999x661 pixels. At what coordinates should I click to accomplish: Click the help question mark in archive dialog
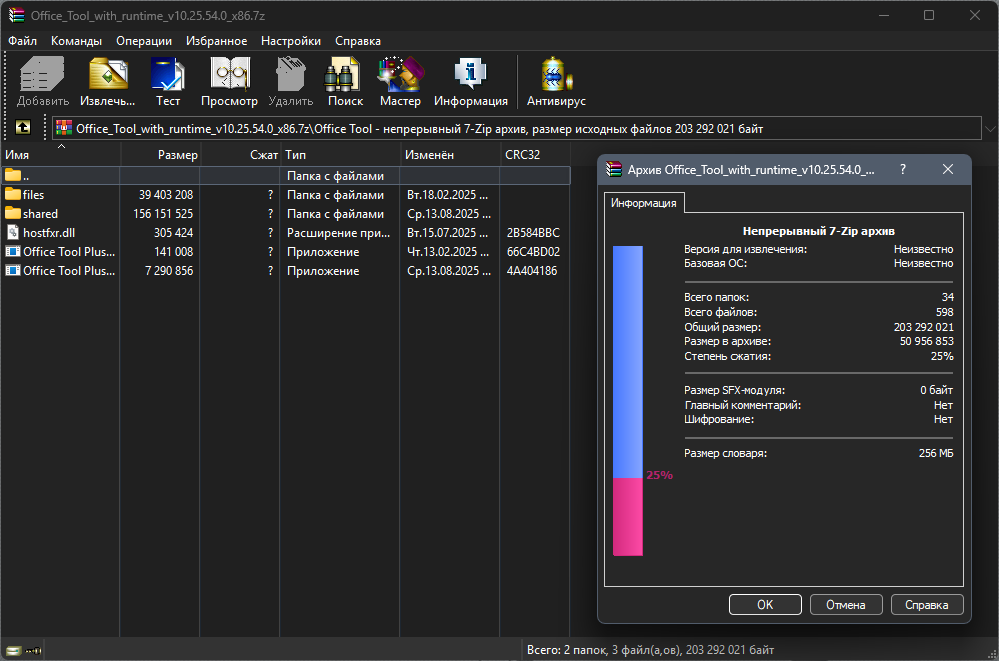pyautogui.click(x=903, y=169)
